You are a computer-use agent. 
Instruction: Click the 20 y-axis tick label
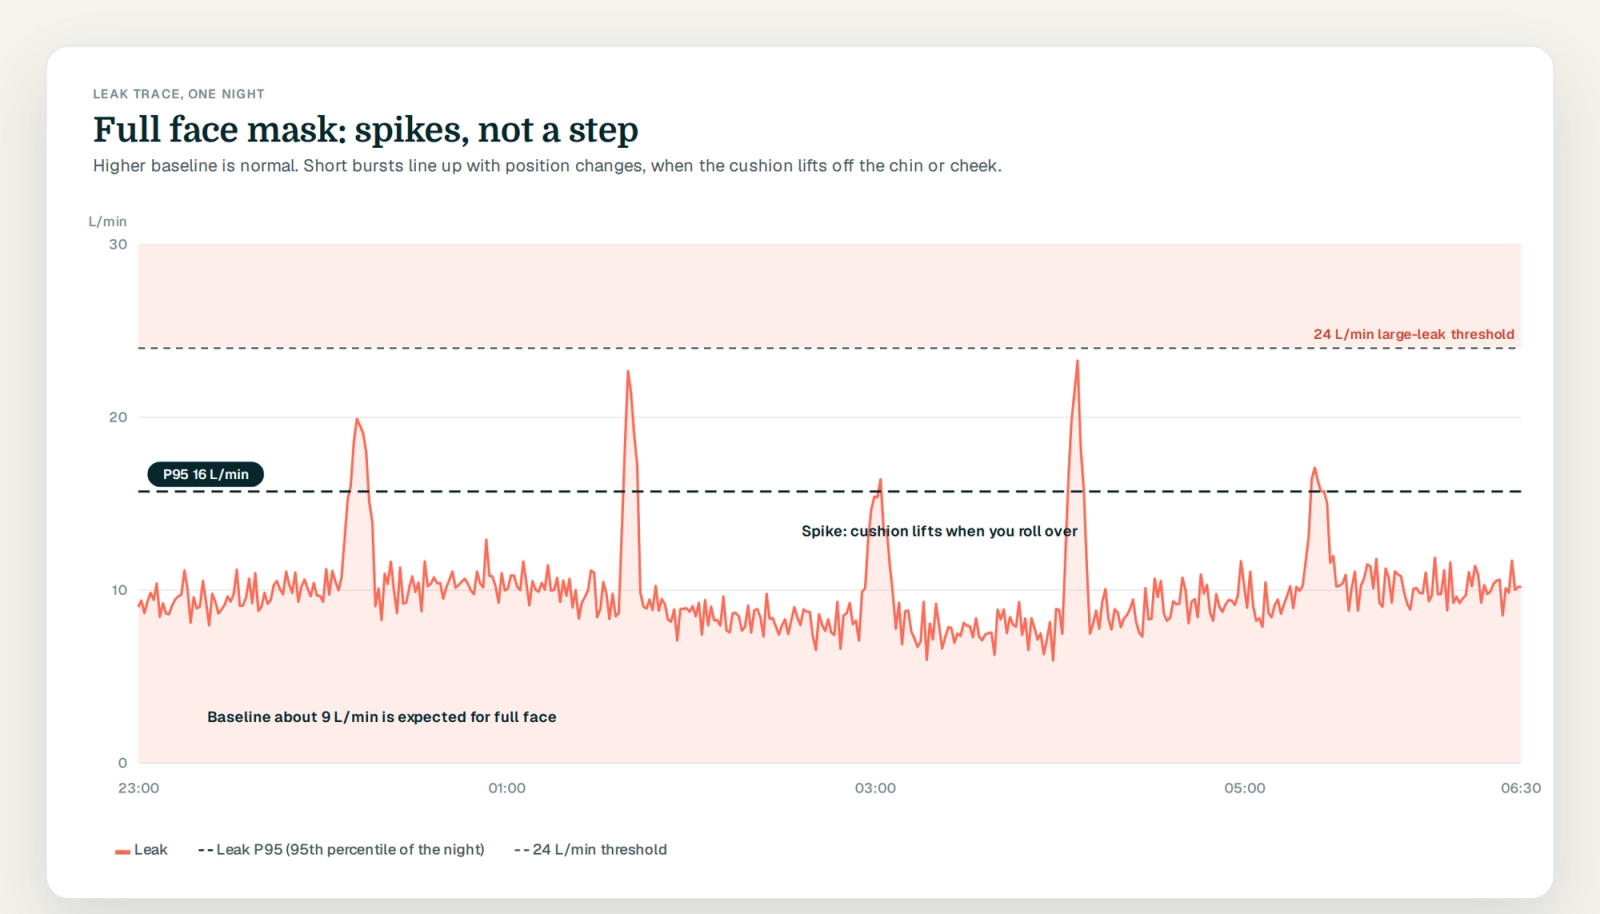click(118, 417)
